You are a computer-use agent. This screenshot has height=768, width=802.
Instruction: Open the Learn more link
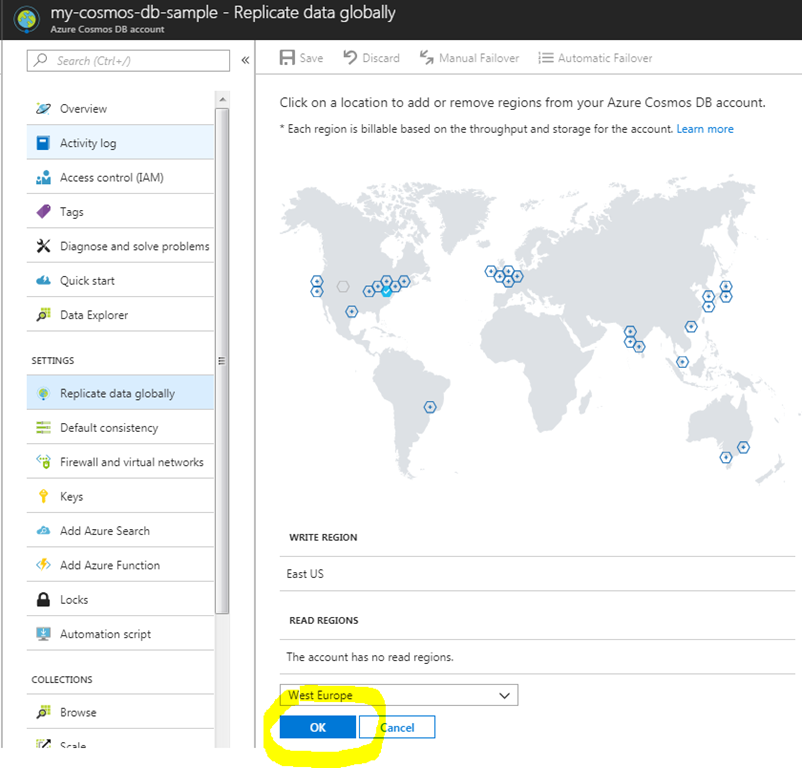point(704,129)
